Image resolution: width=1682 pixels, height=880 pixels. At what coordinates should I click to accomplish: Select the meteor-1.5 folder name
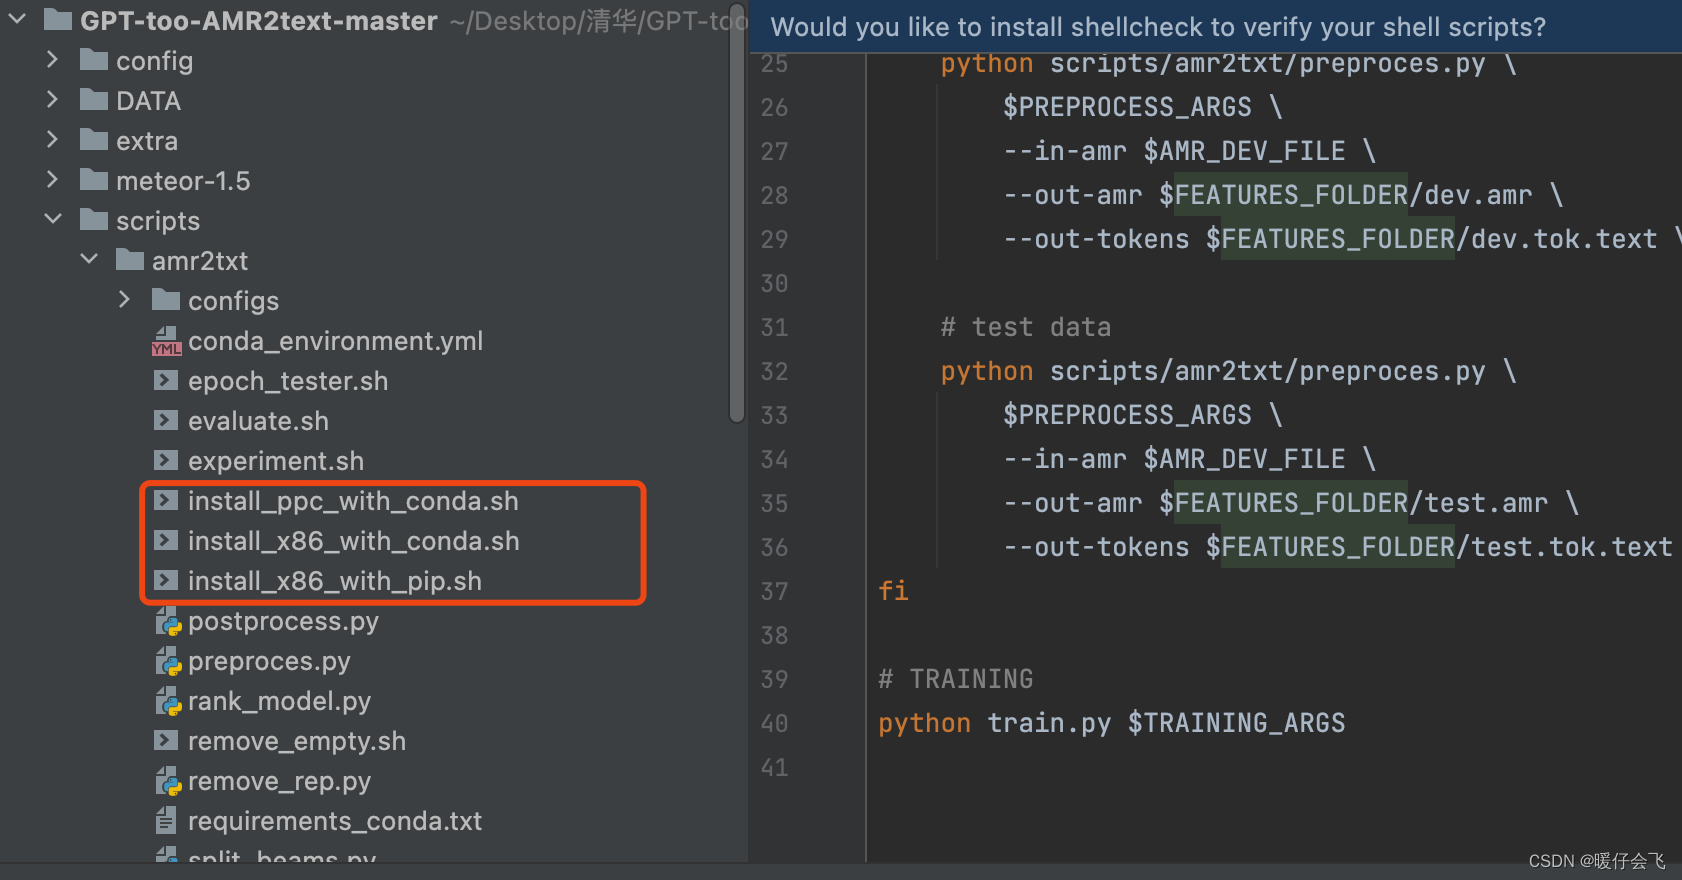click(x=183, y=181)
